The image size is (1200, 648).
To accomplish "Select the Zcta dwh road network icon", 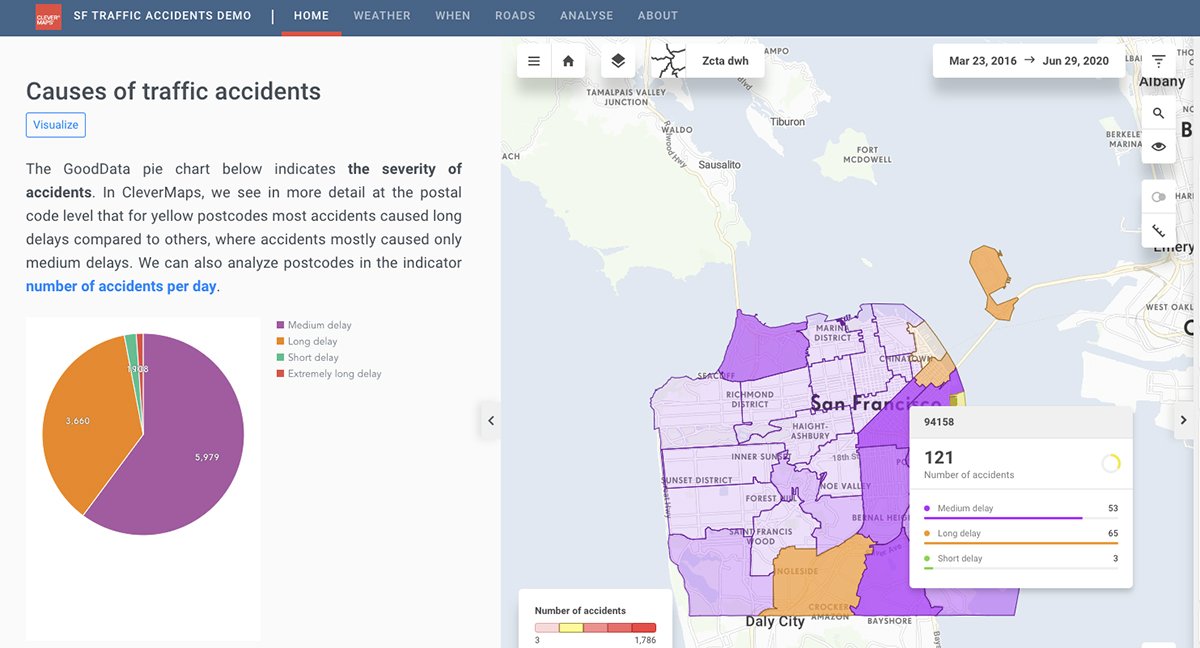I will point(668,60).
